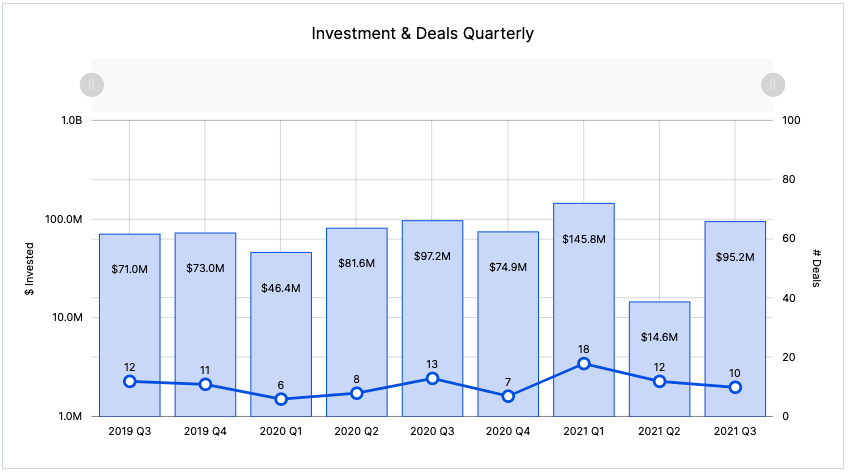Click the Investment & Deals Quarterly title
This screenshot has width=848, height=473.
point(423,33)
